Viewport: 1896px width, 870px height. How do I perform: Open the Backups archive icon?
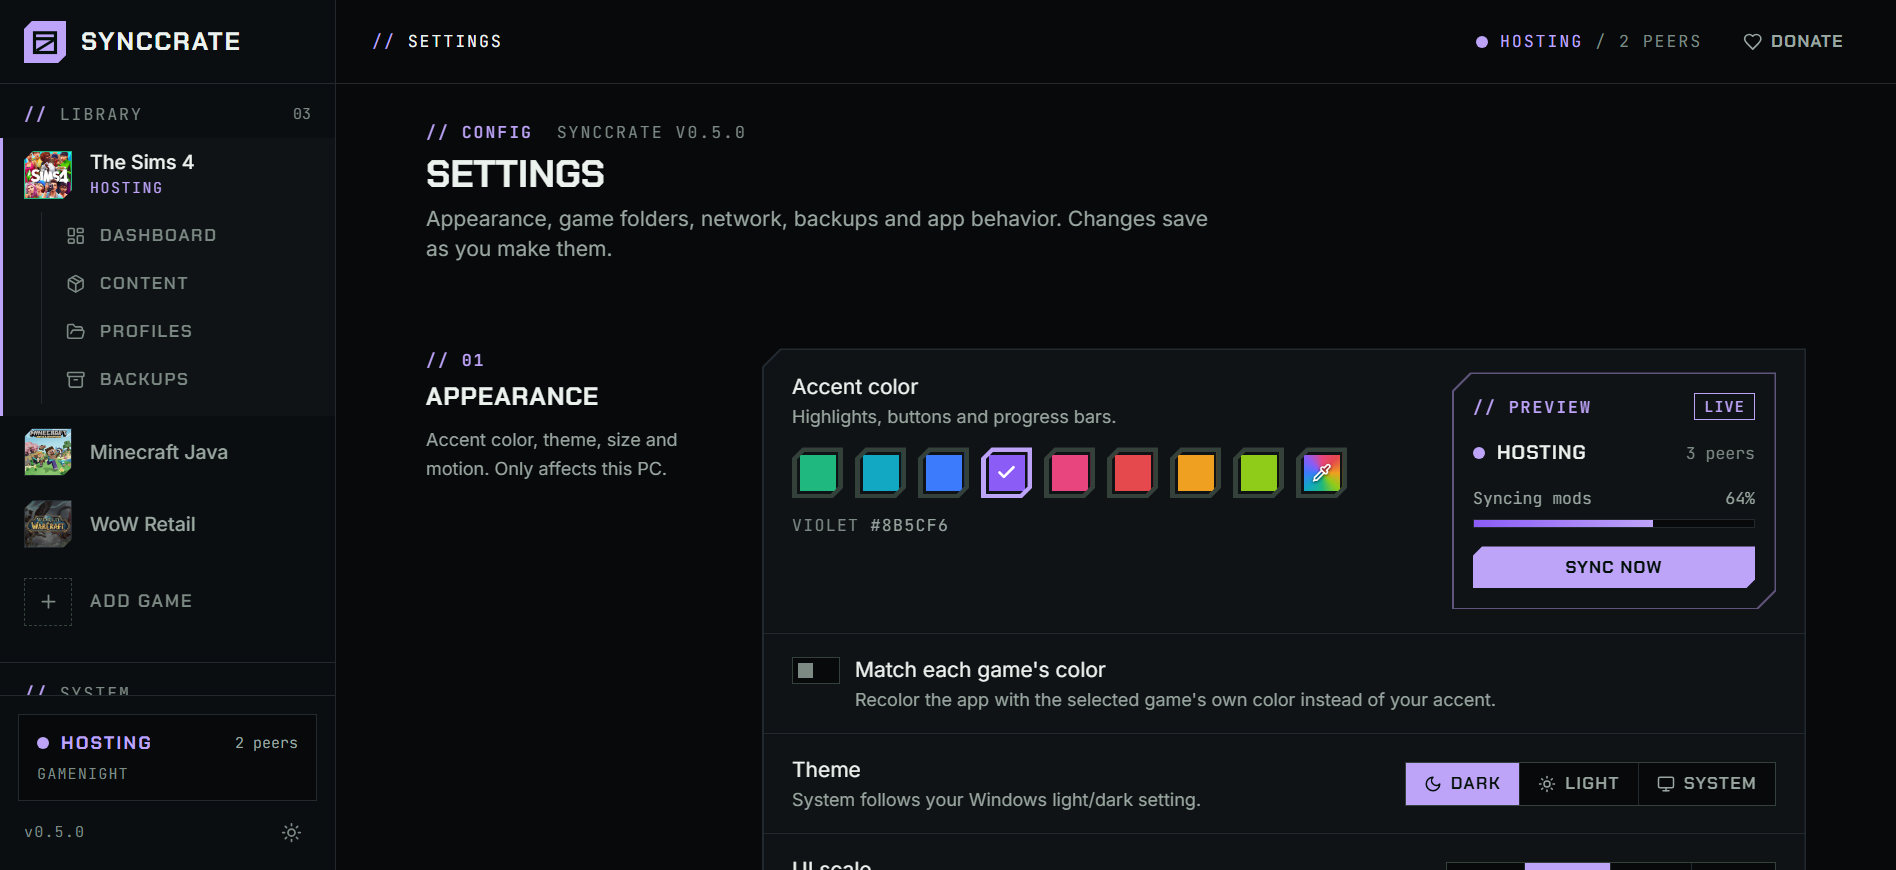pyautogui.click(x=76, y=380)
